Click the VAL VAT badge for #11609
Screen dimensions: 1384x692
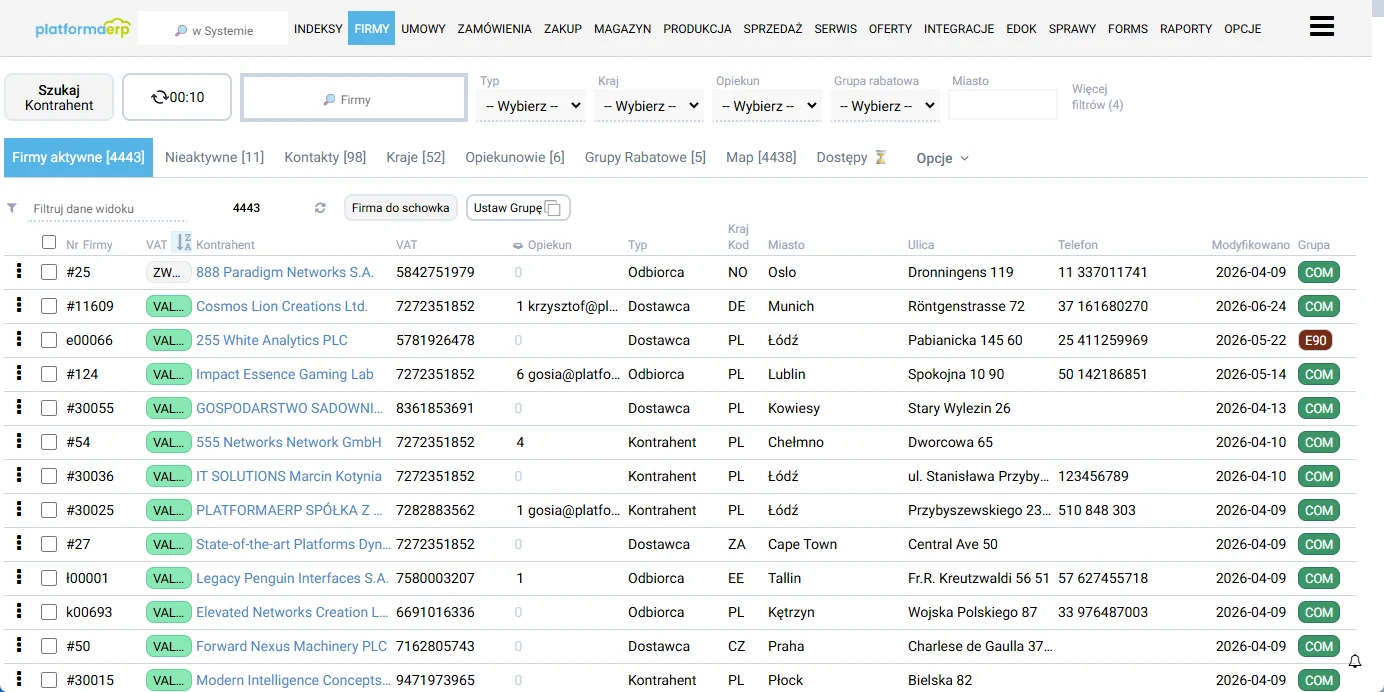click(x=168, y=306)
